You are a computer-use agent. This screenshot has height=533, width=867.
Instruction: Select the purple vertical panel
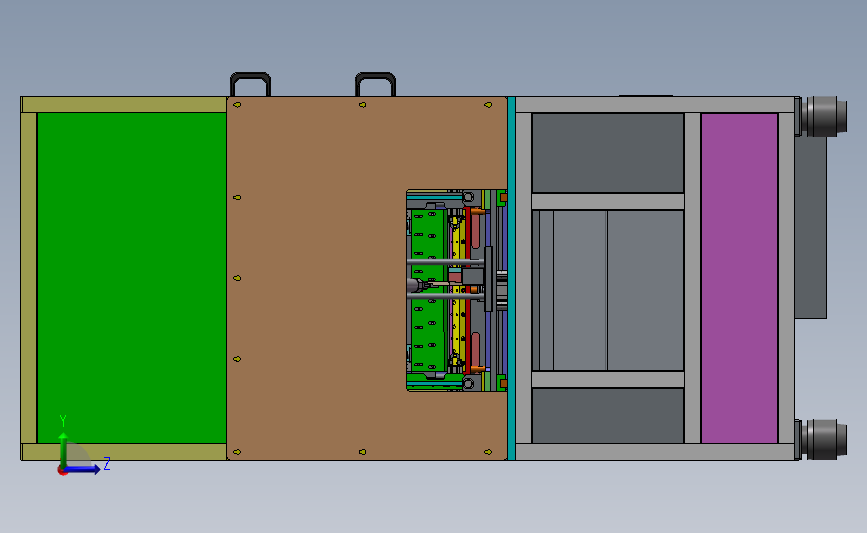(739, 278)
